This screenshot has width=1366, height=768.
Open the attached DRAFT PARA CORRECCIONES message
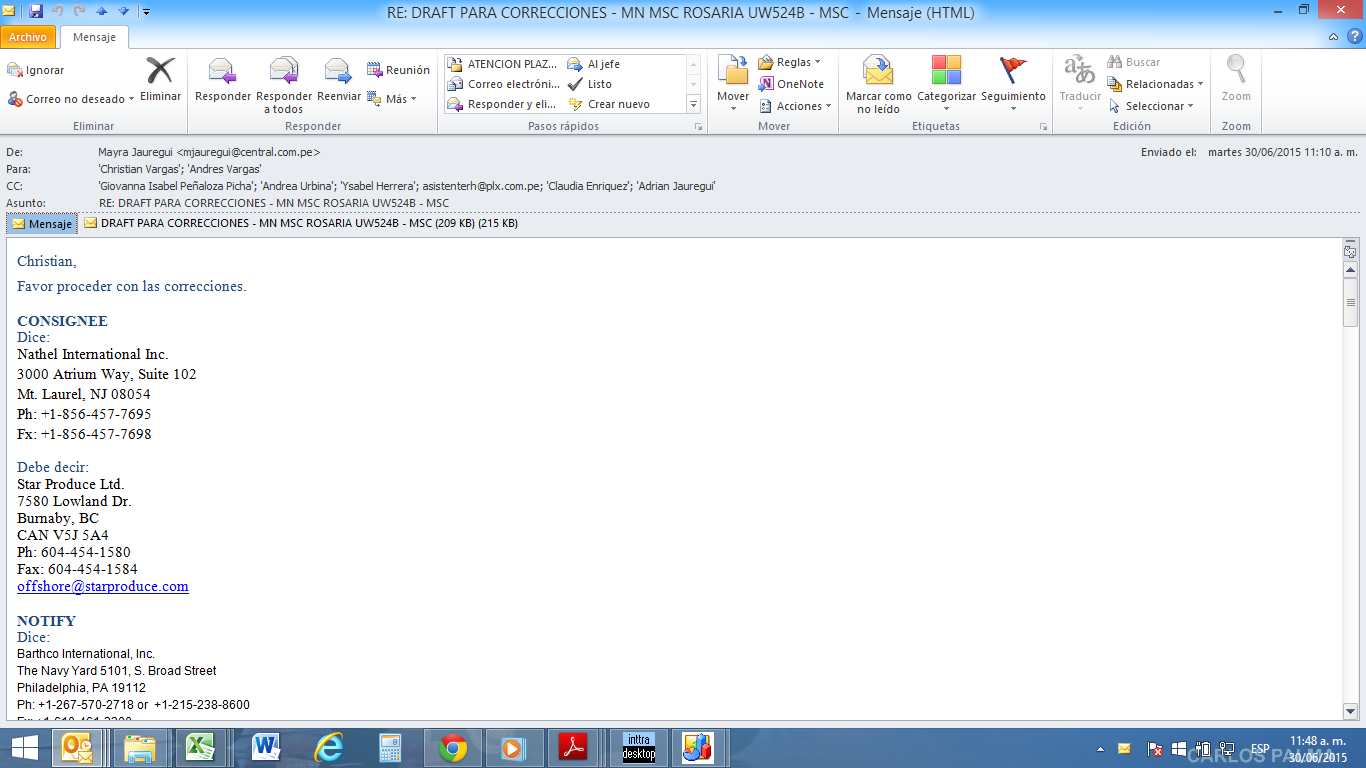click(x=300, y=223)
